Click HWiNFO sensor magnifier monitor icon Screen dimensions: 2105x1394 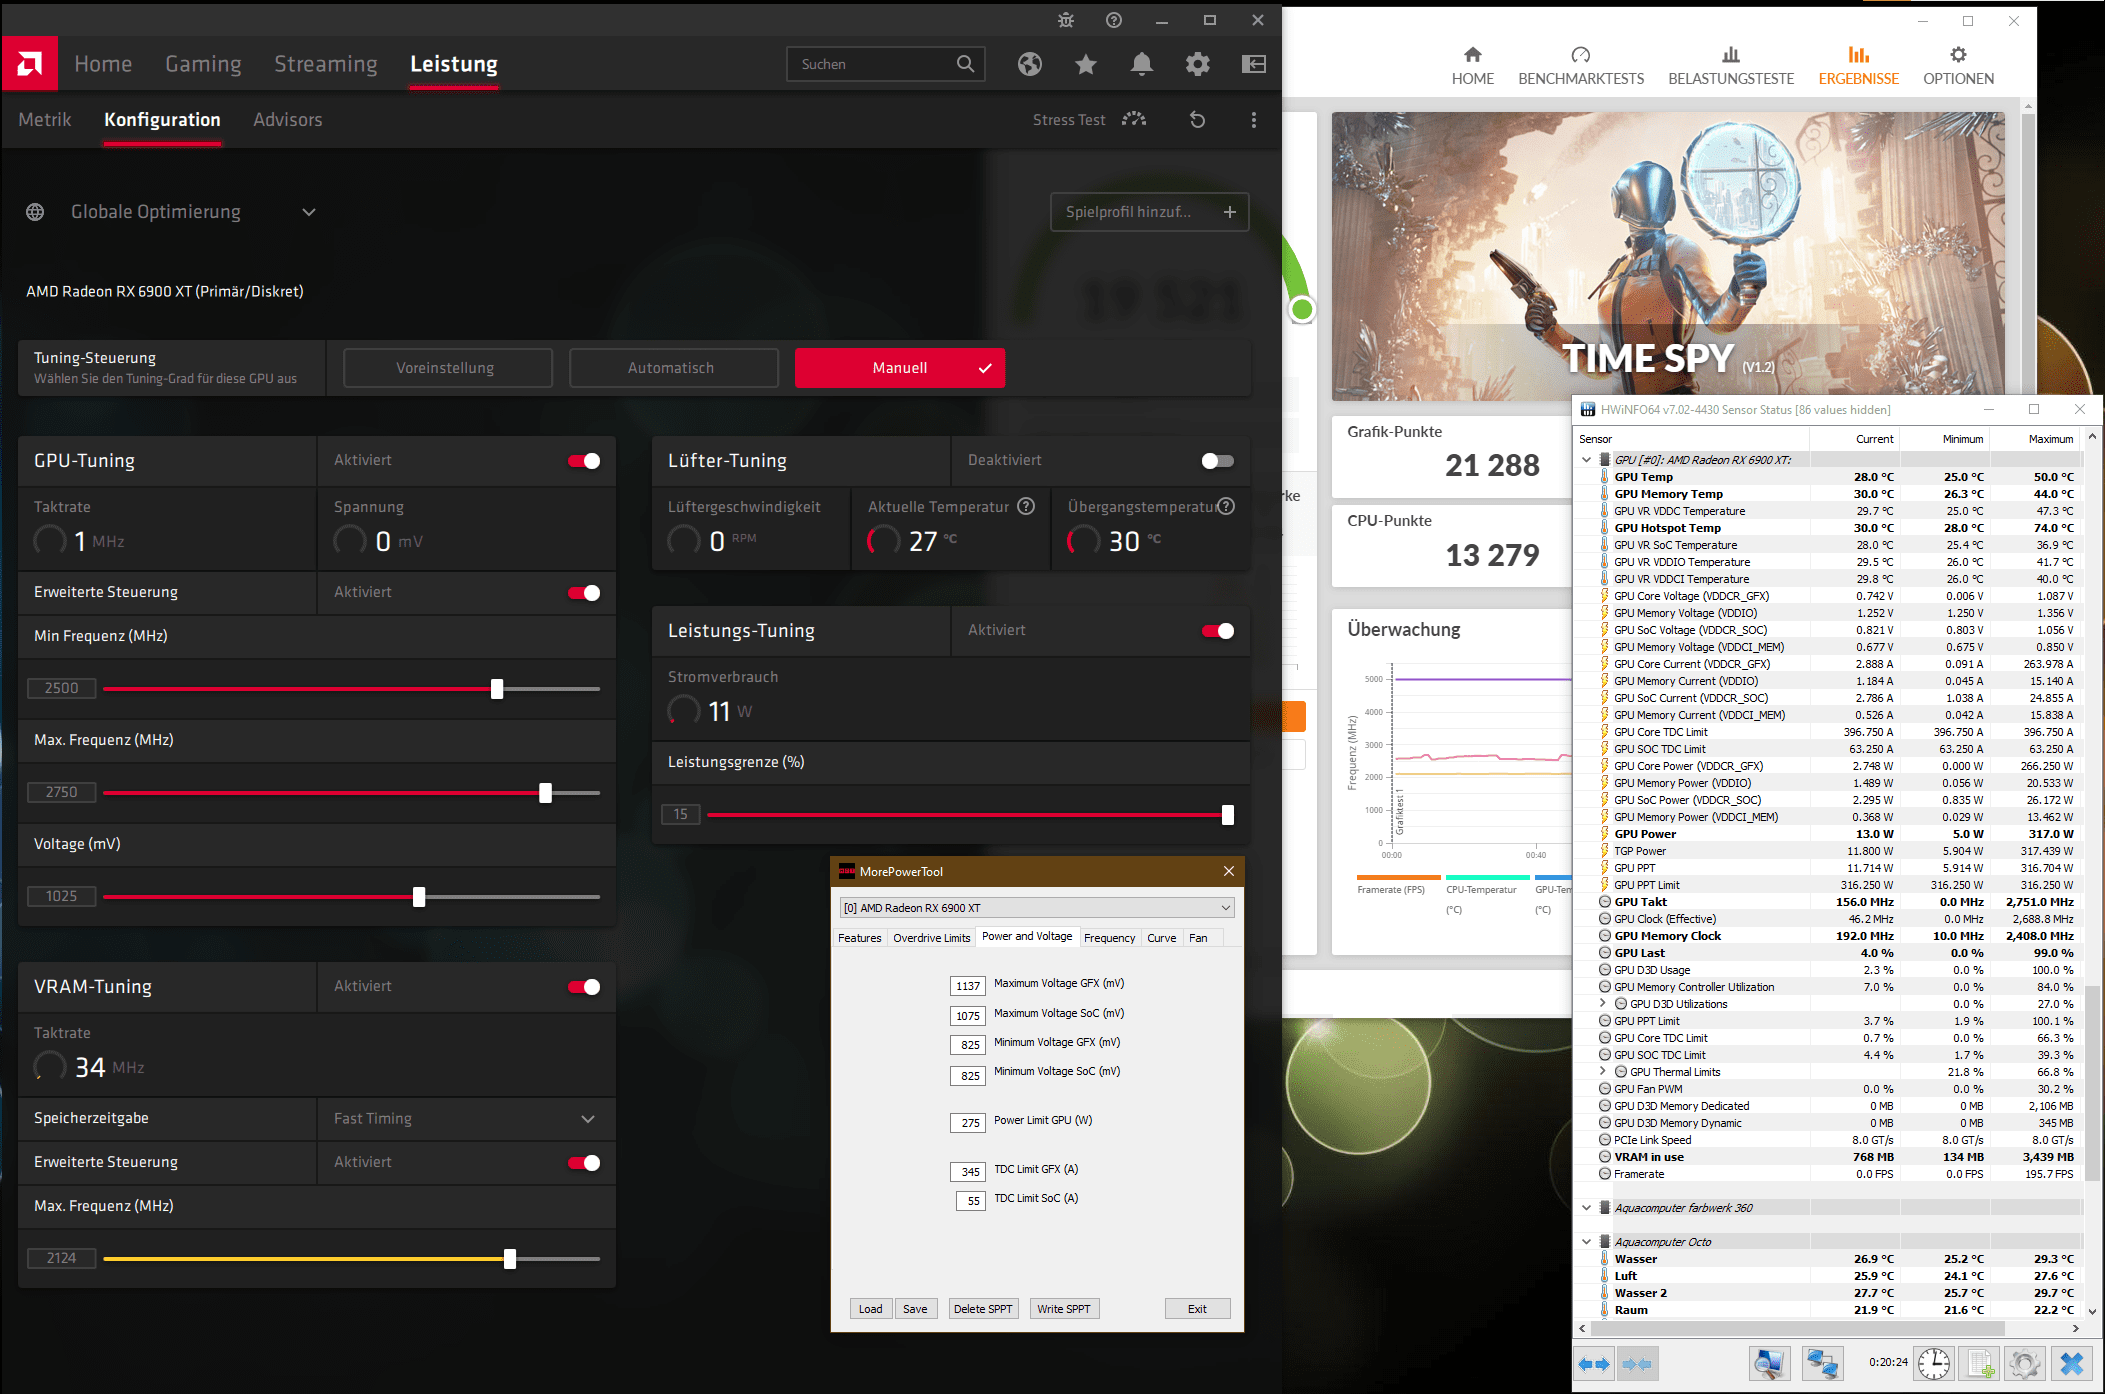coord(1768,1364)
